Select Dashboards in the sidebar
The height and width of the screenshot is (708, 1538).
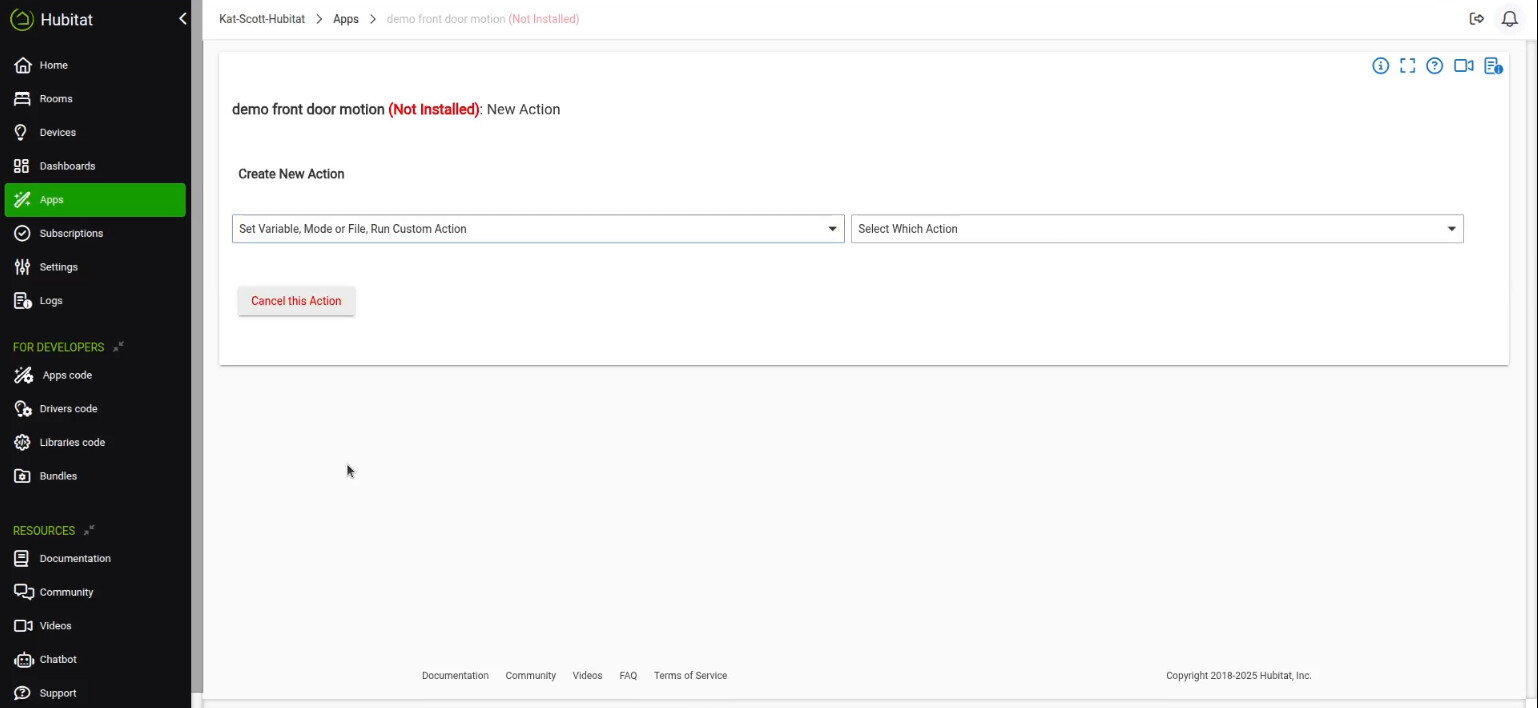pyautogui.click(x=95, y=166)
